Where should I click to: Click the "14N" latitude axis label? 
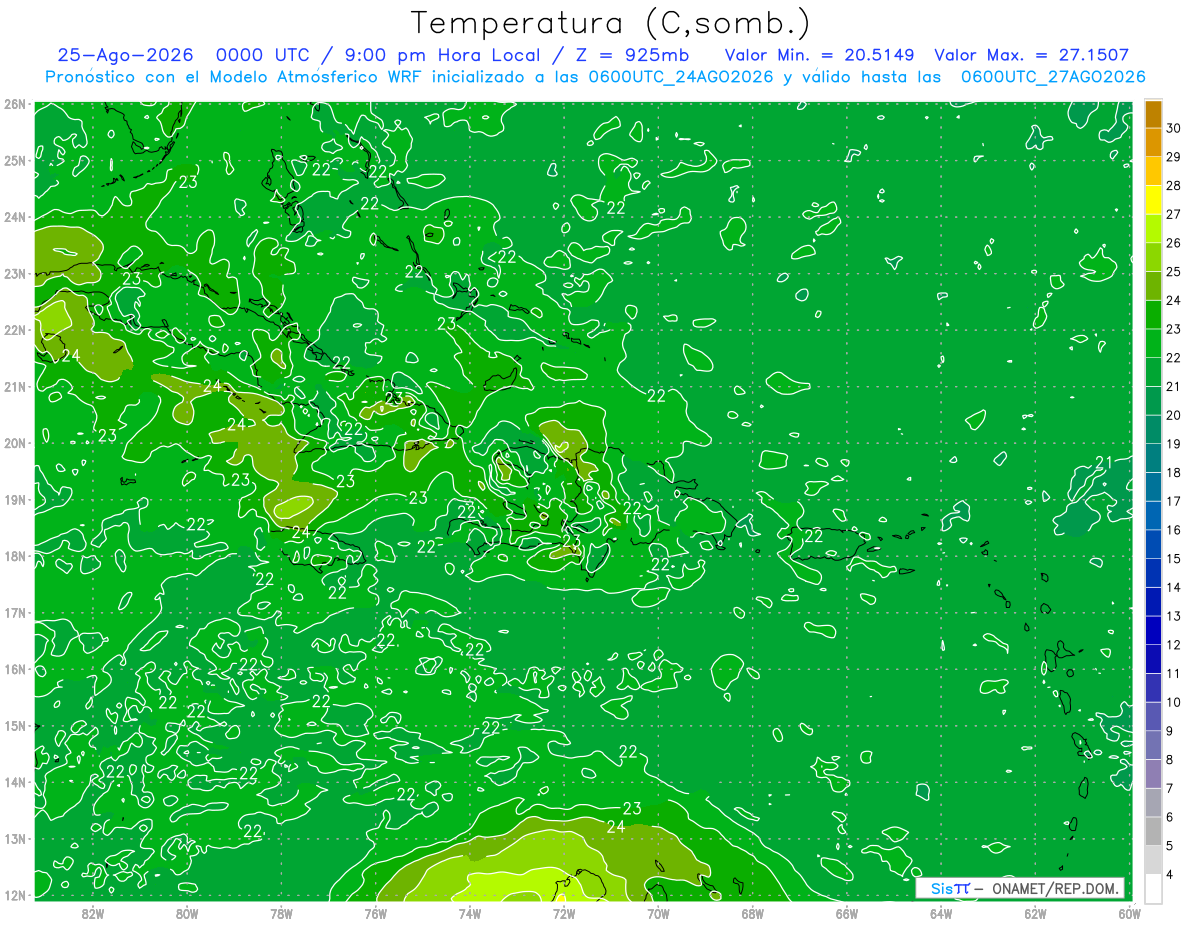tap(14, 782)
